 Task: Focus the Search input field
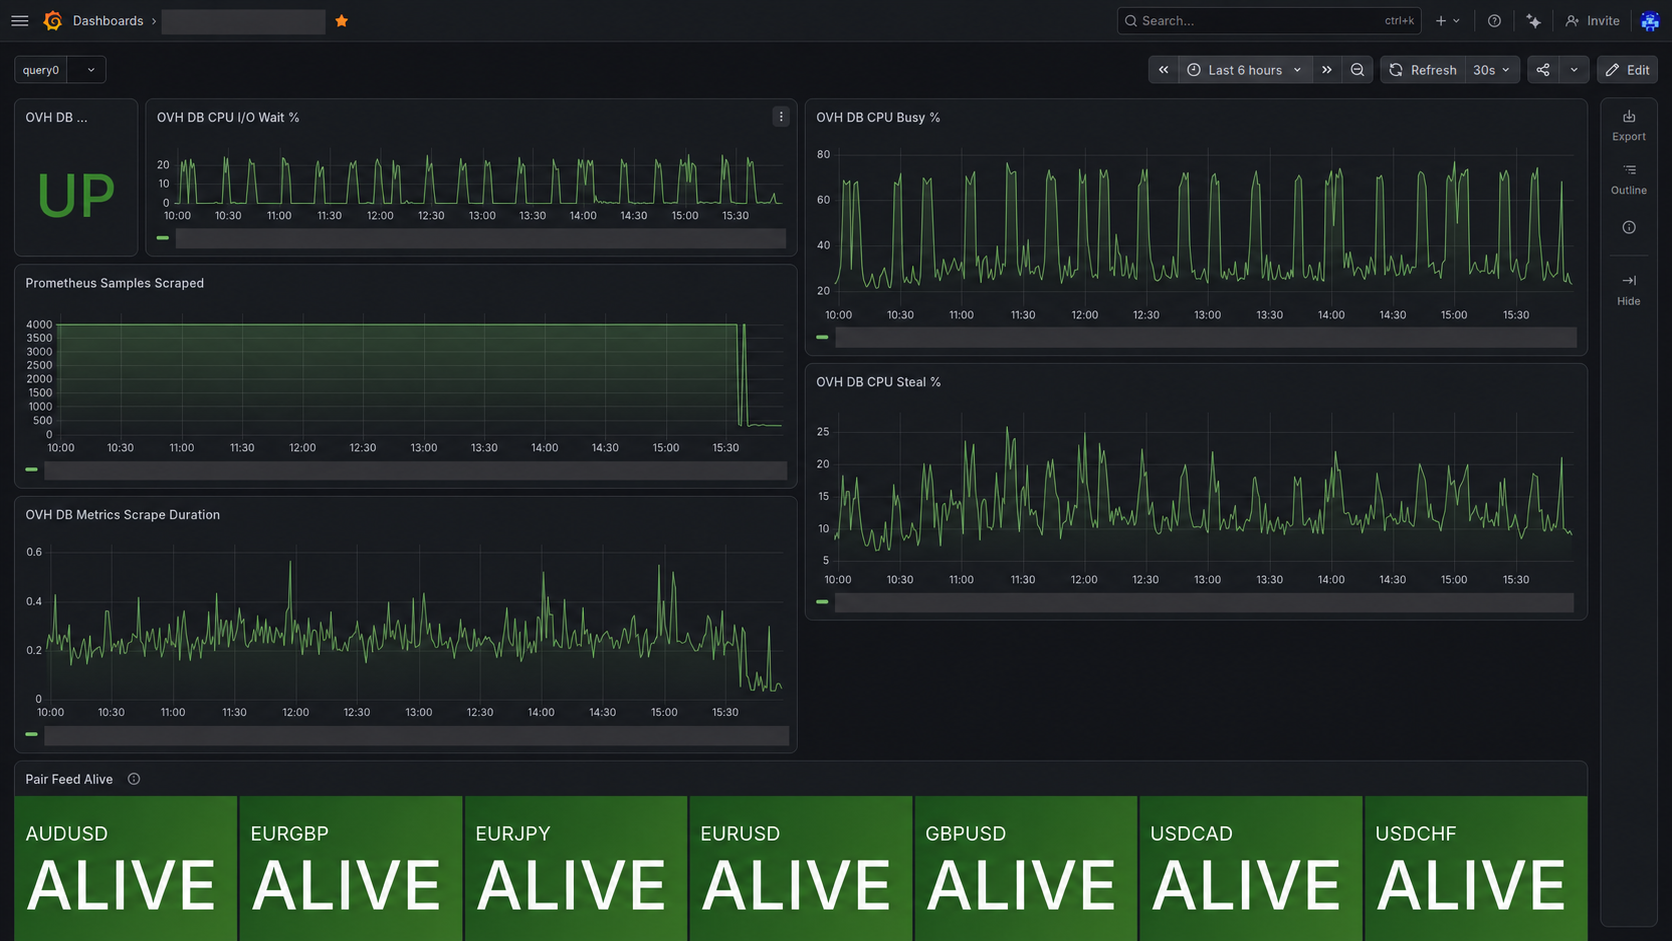pos(1269,21)
